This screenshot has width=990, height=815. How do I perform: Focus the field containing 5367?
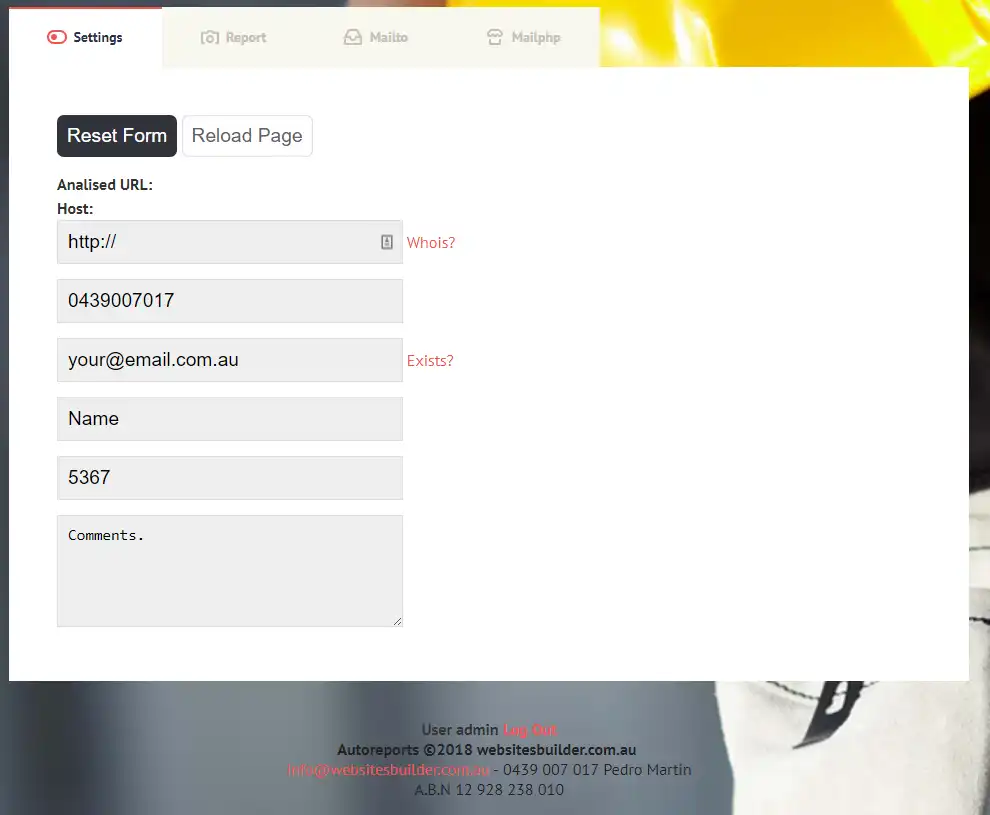pos(230,478)
